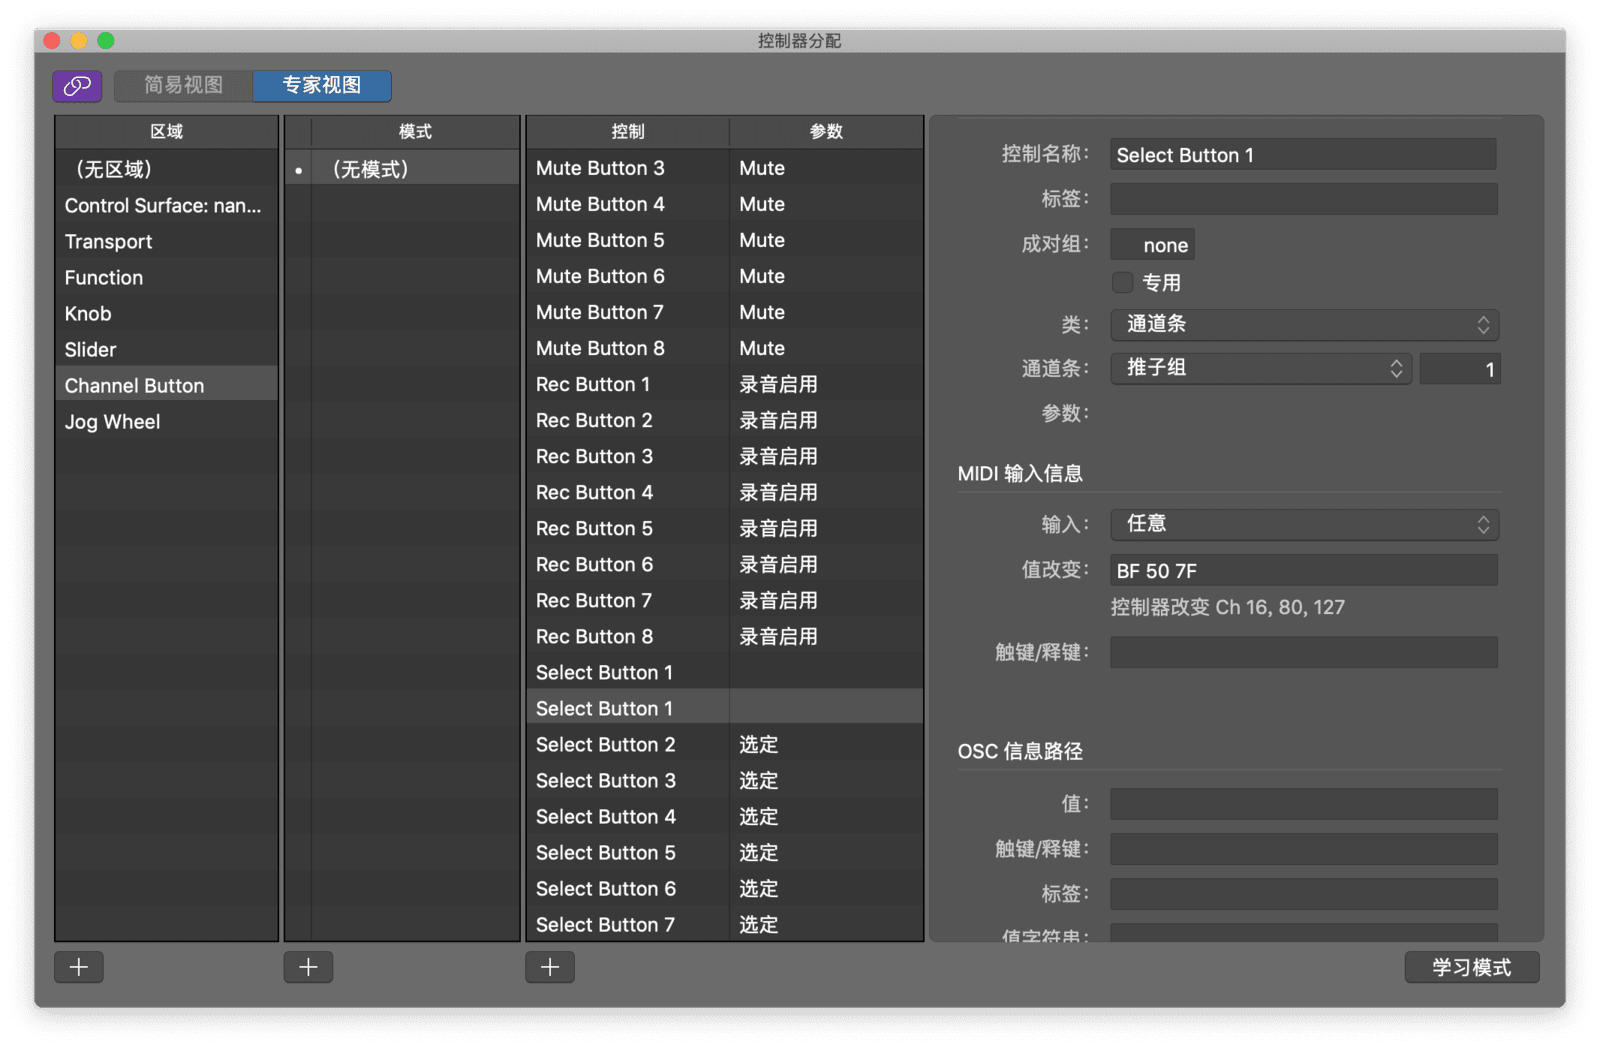The image size is (1600, 1048).
Task: Click the Mute parameter of Mute Button 3
Action: tap(762, 168)
